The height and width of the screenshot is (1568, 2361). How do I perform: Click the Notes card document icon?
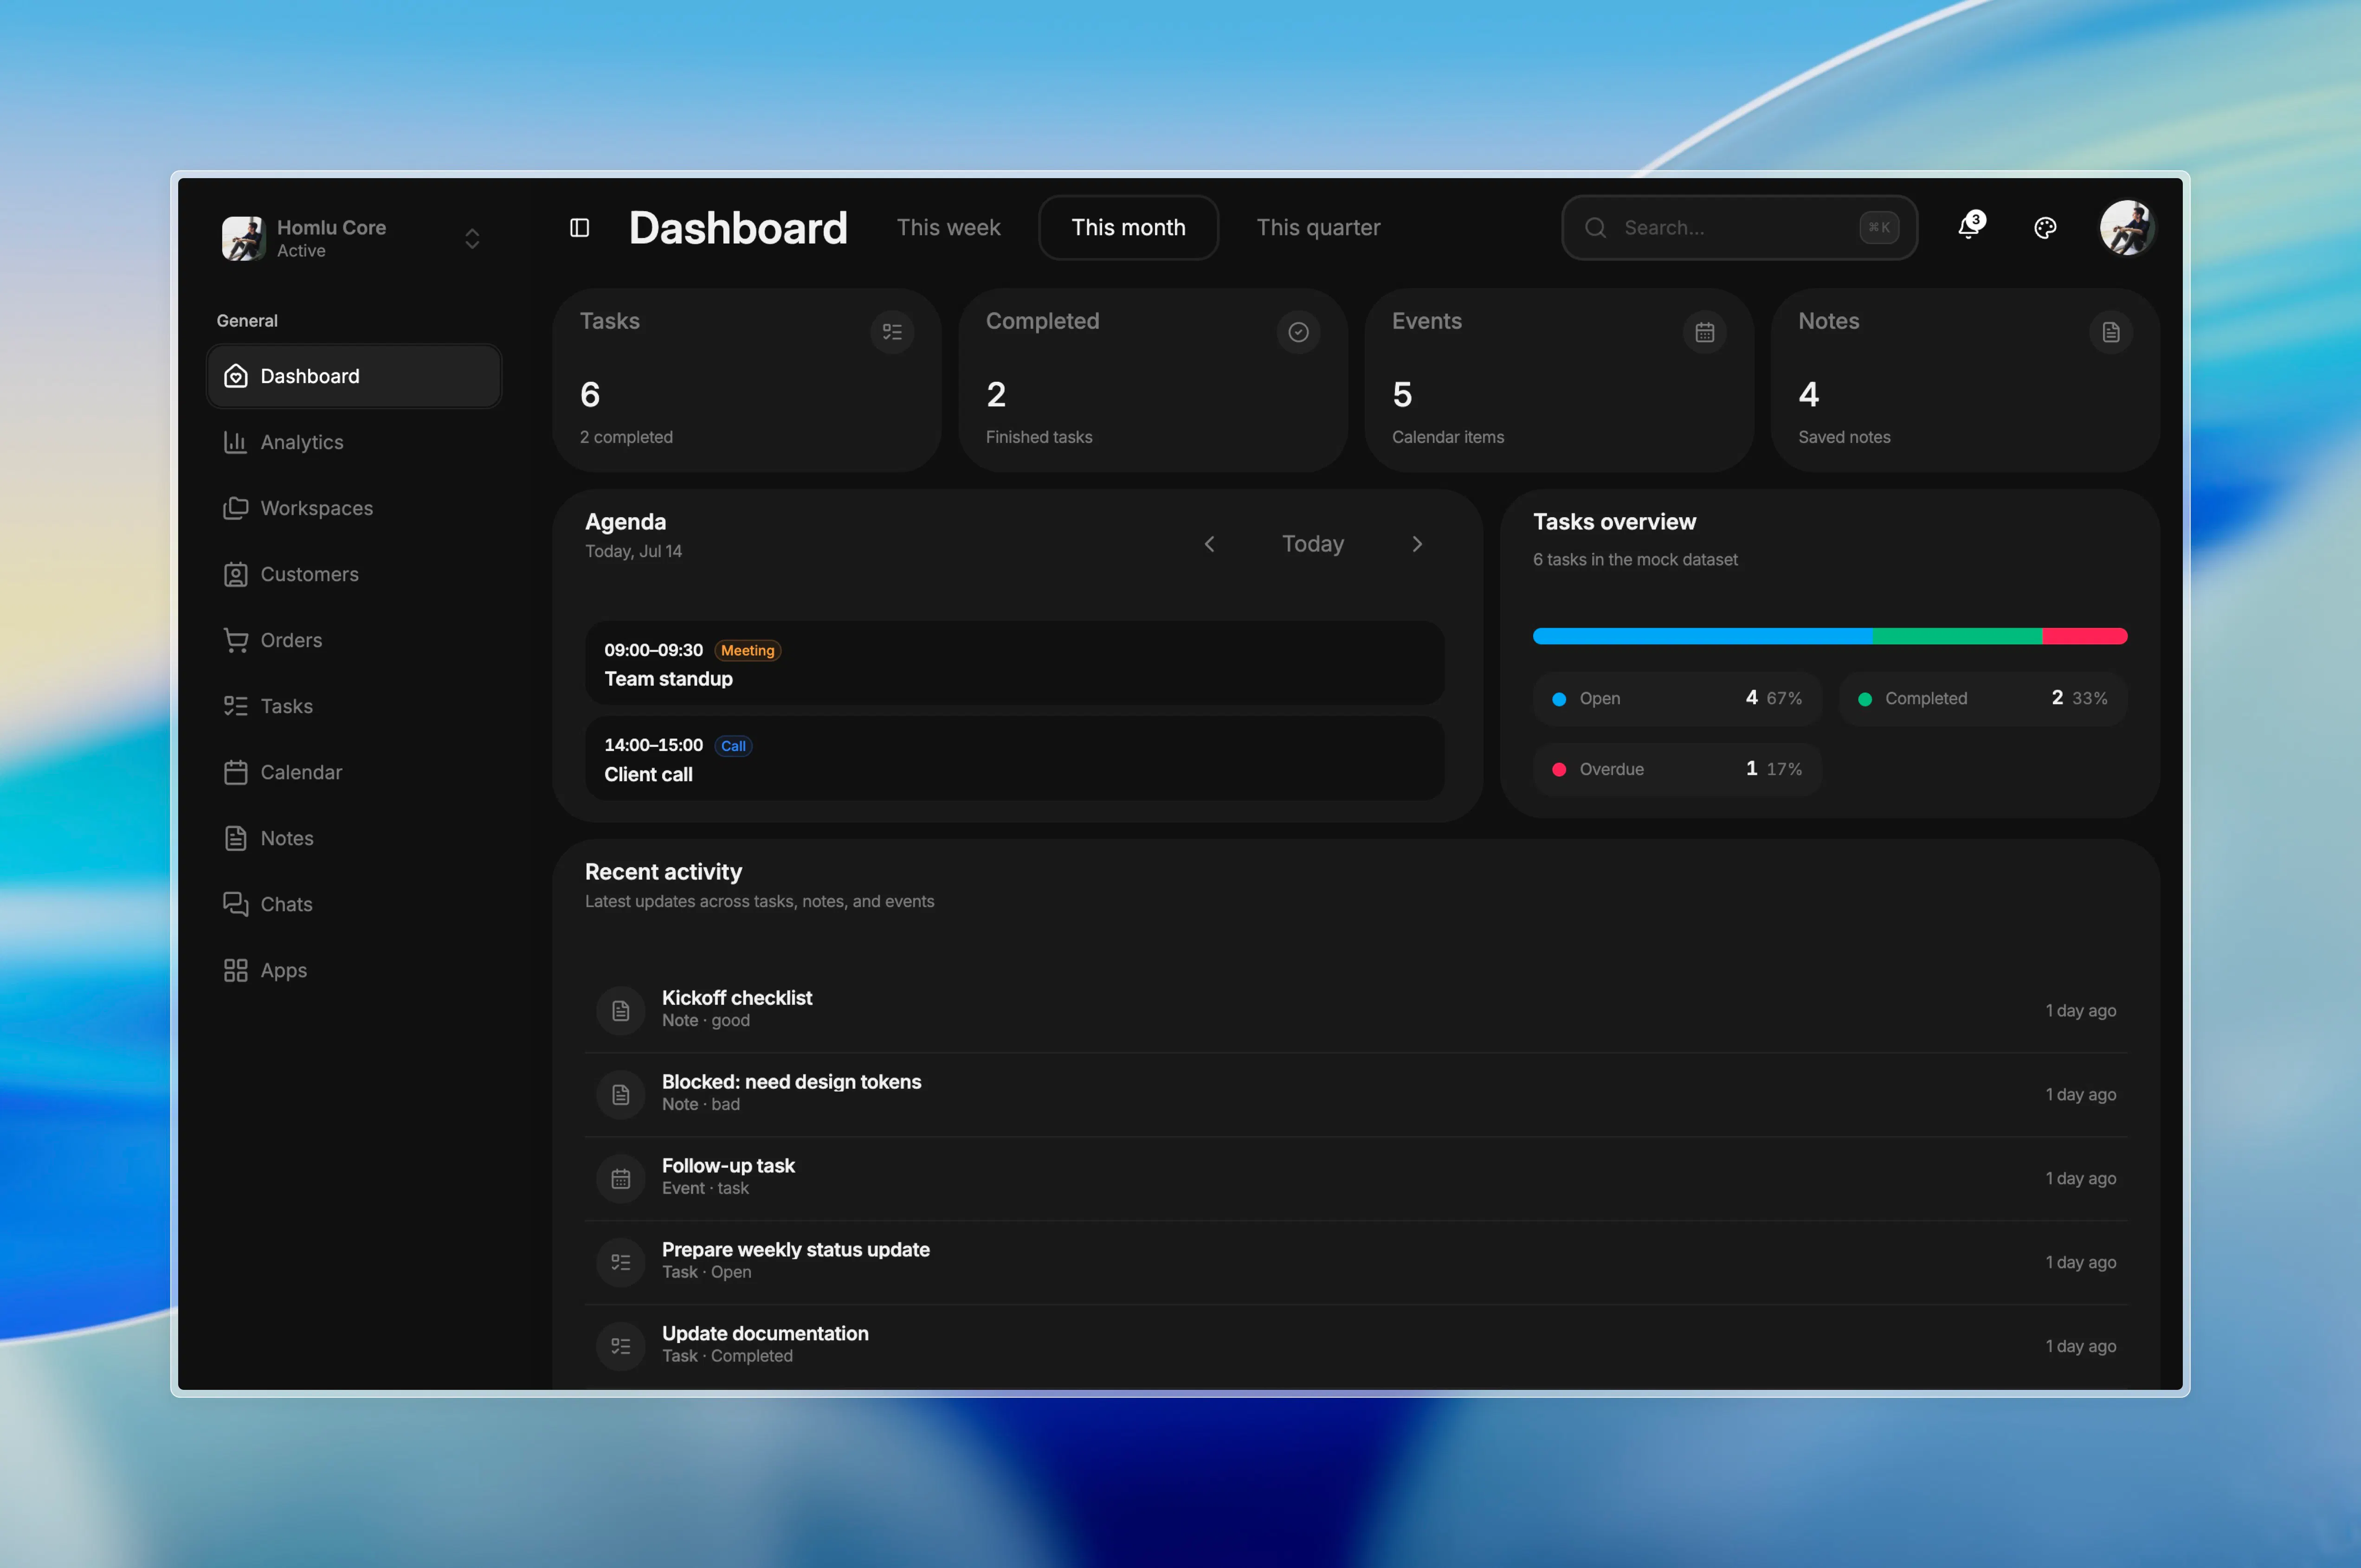(2110, 332)
